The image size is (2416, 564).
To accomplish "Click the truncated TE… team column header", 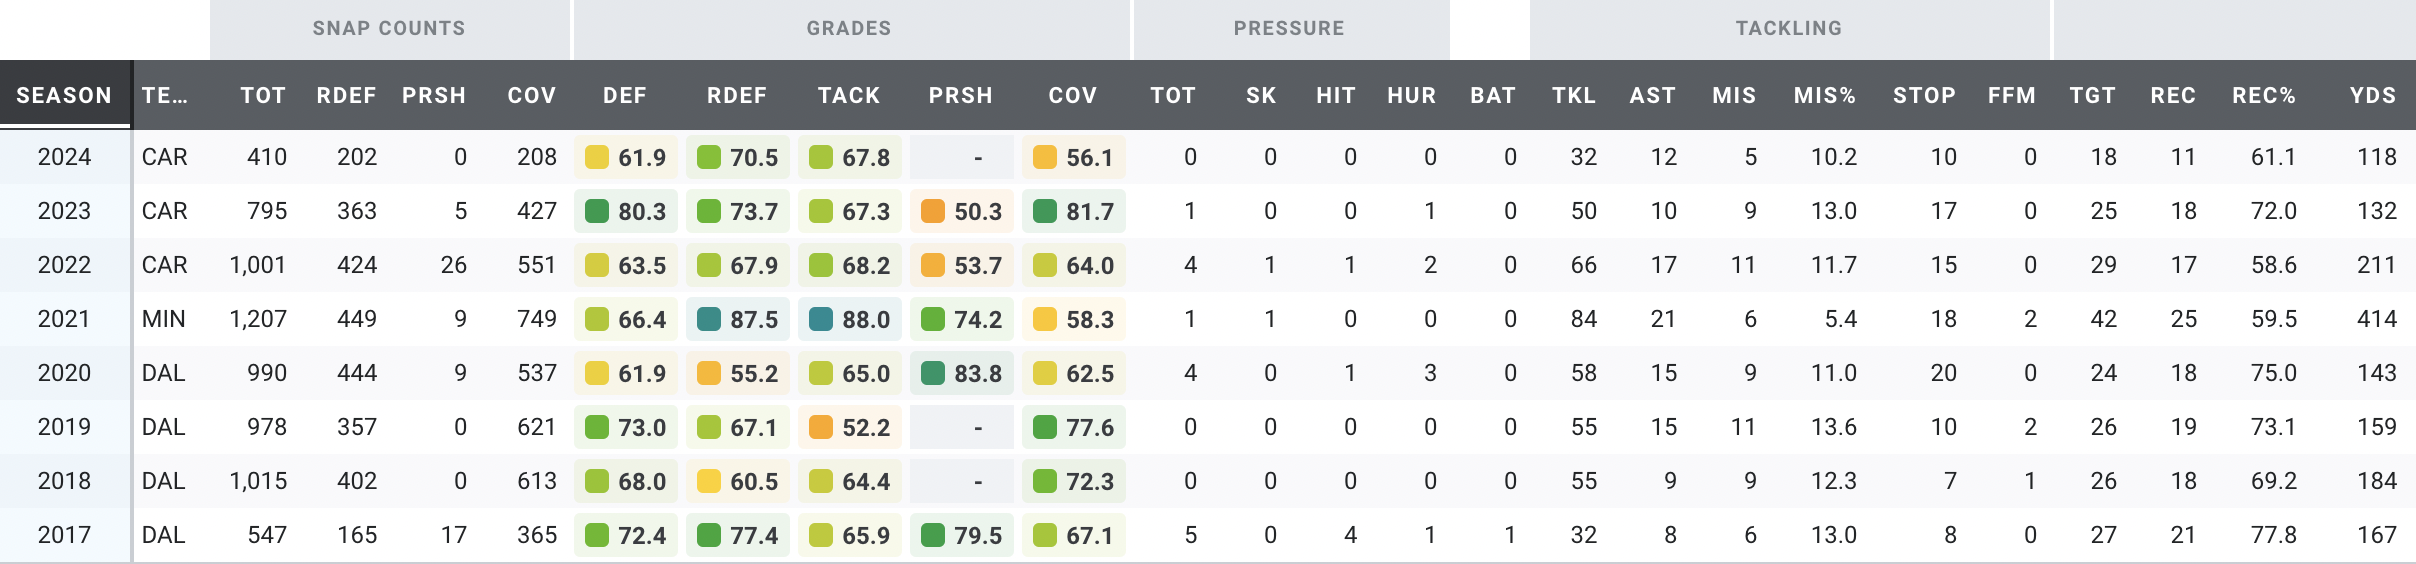I will tap(165, 96).
